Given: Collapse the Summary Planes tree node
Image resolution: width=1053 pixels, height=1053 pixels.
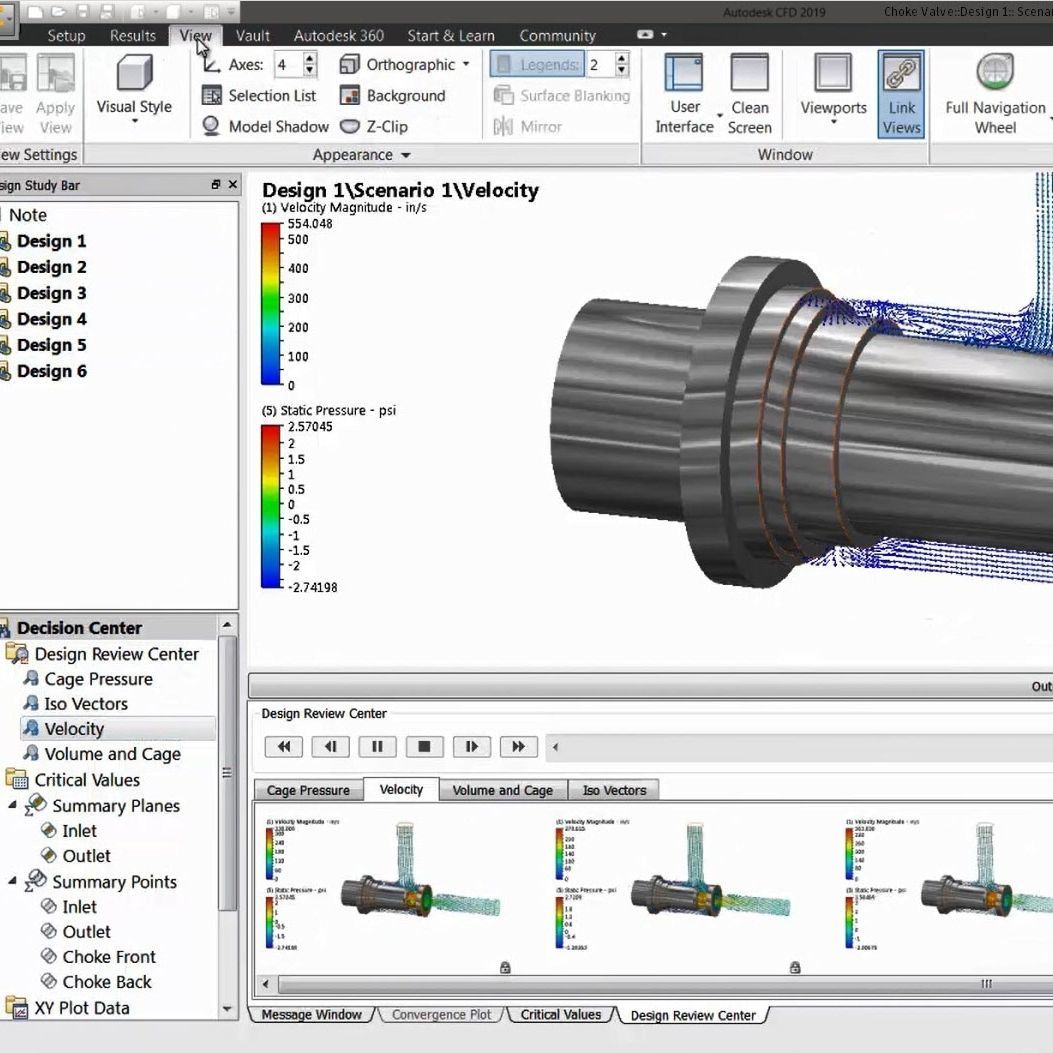Looking at the screenshot, I should pyautogui.click(x=10, y=806).
